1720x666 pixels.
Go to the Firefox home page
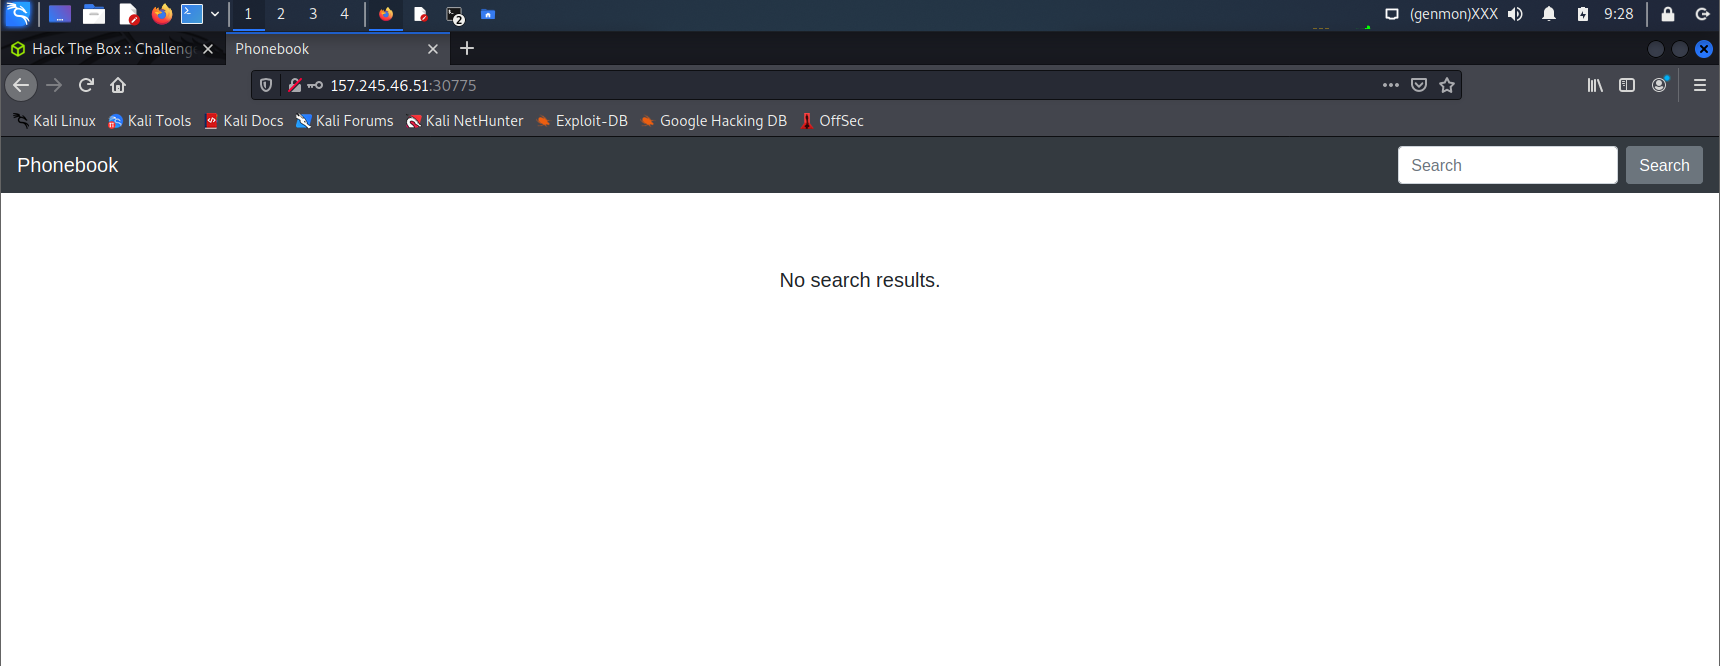(118, 85)
